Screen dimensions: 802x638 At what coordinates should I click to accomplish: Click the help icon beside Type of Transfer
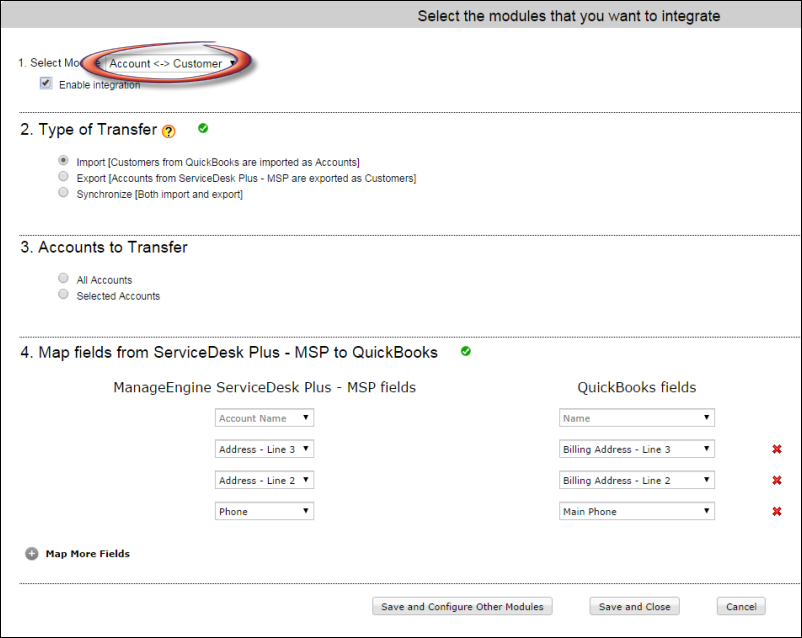pos(168,131)
